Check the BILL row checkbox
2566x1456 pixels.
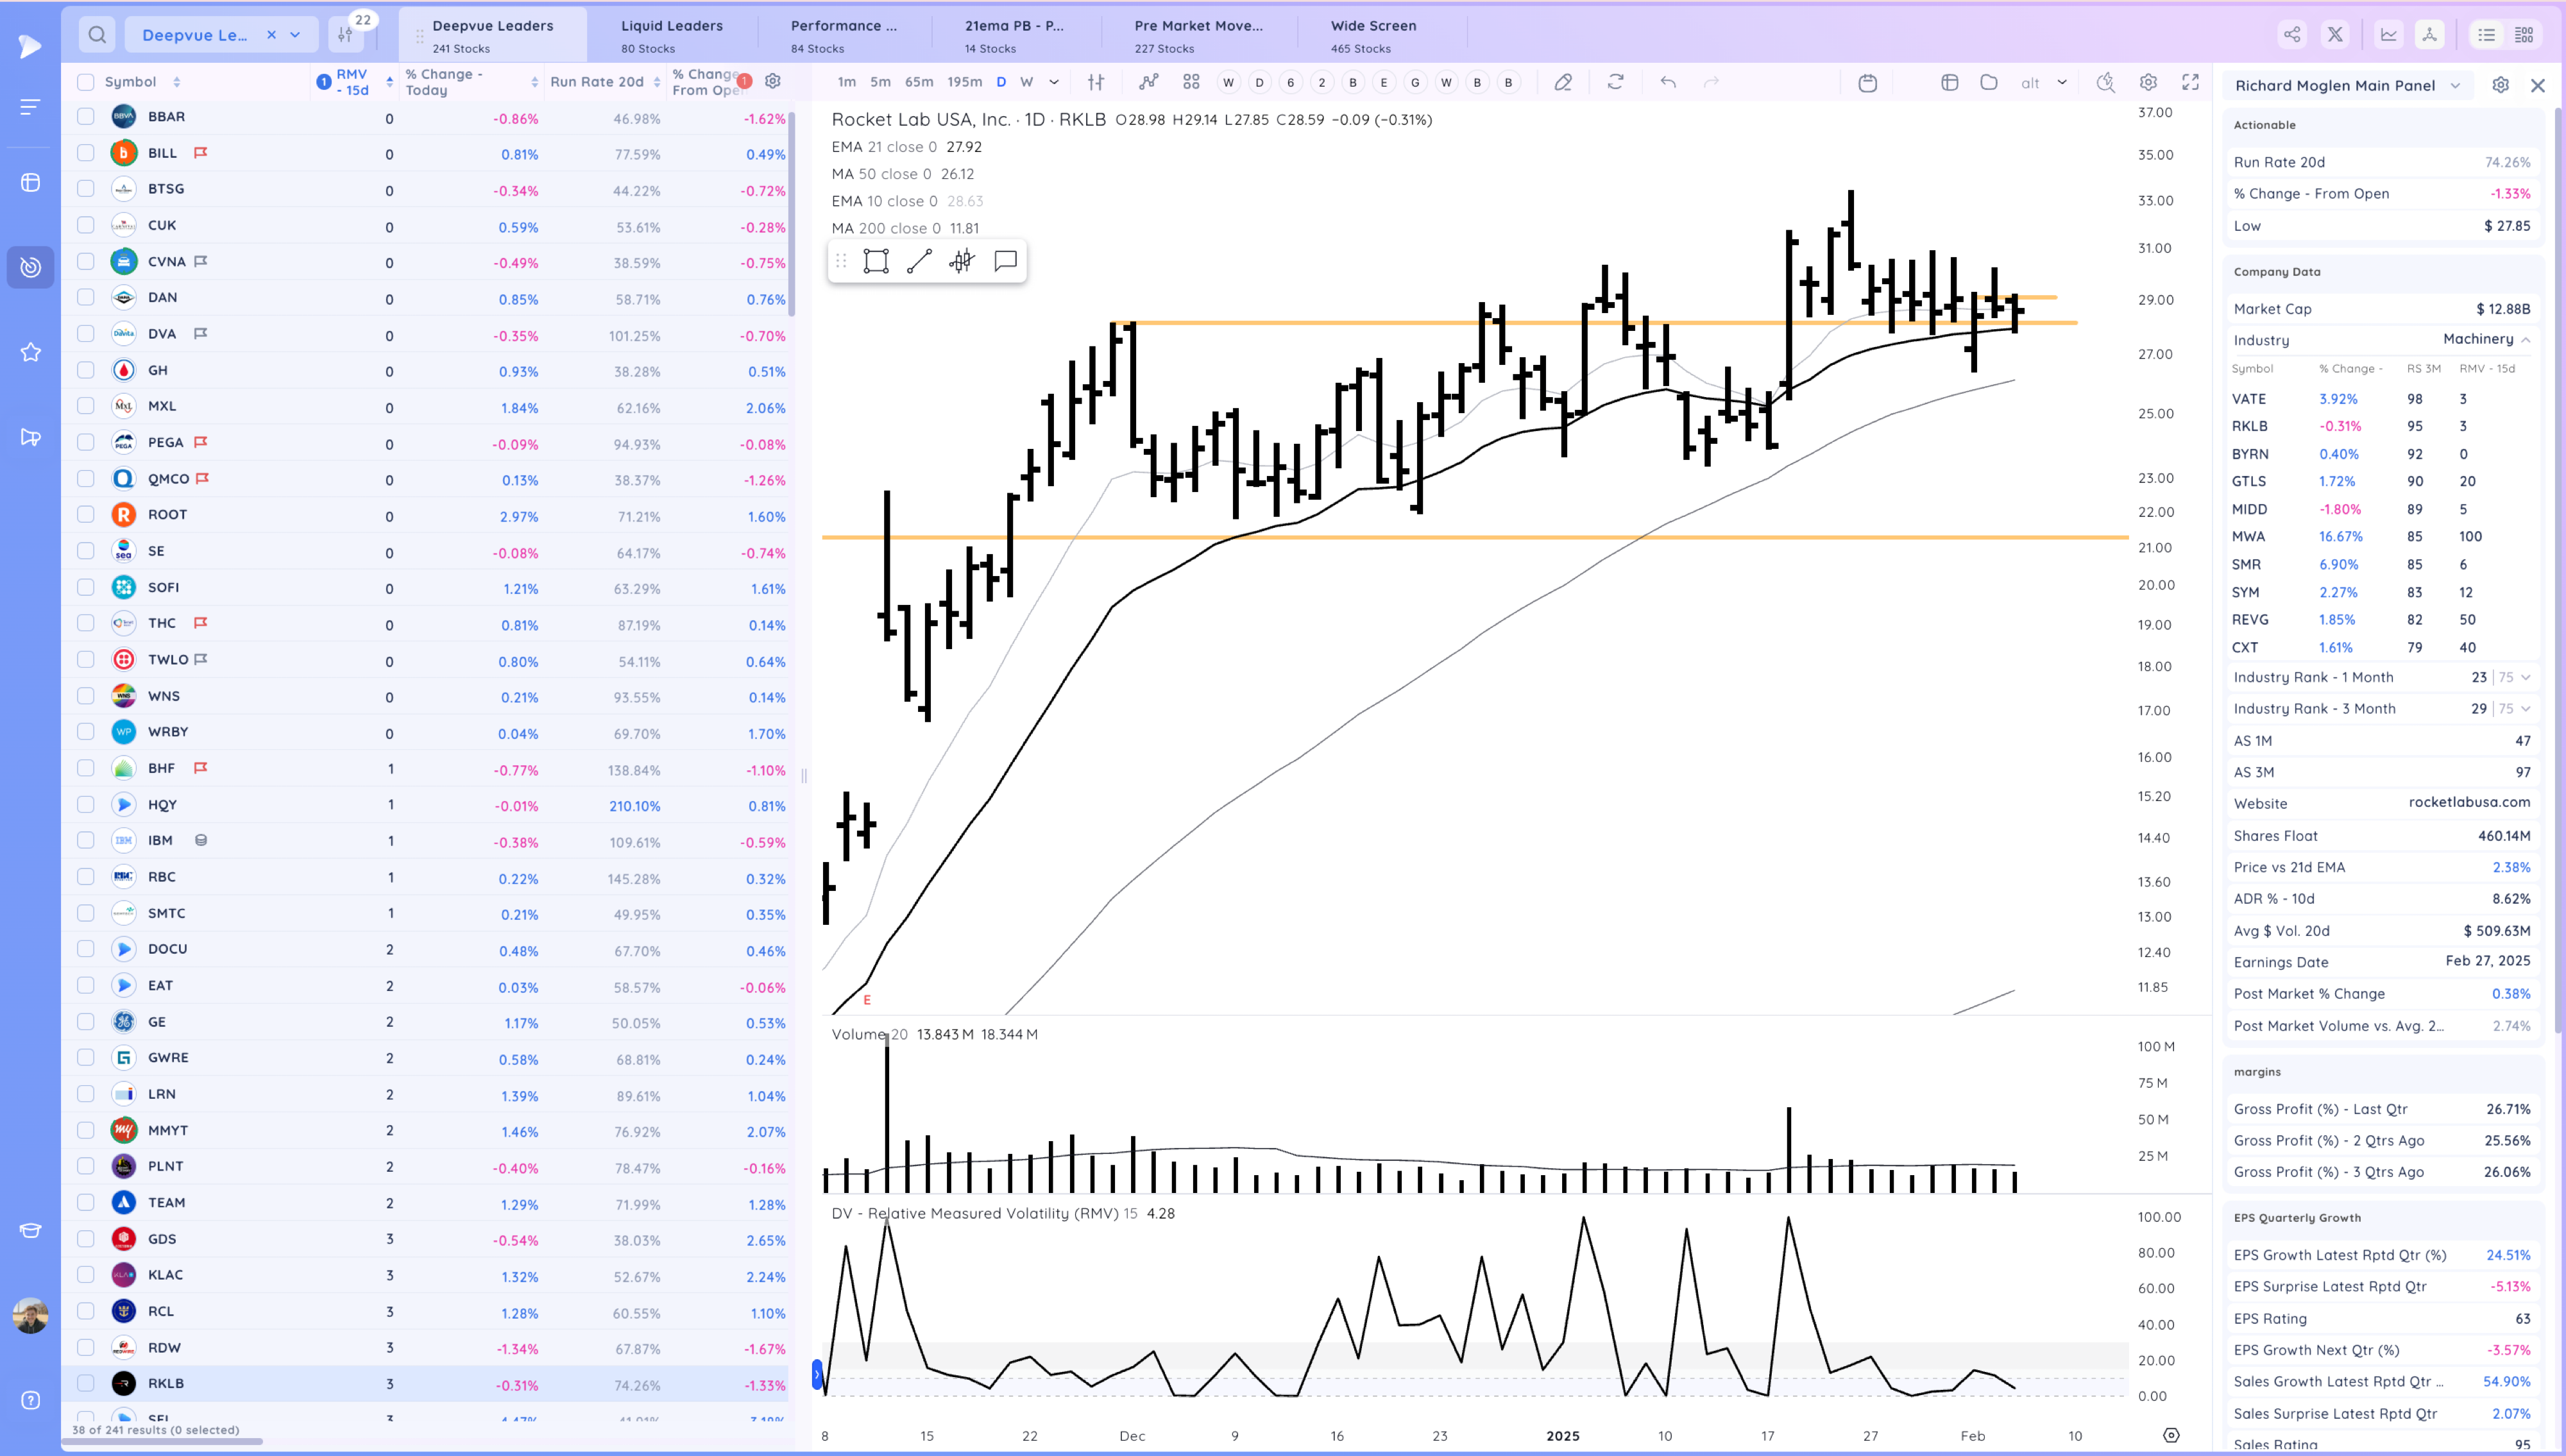click(x=86, y=153)
